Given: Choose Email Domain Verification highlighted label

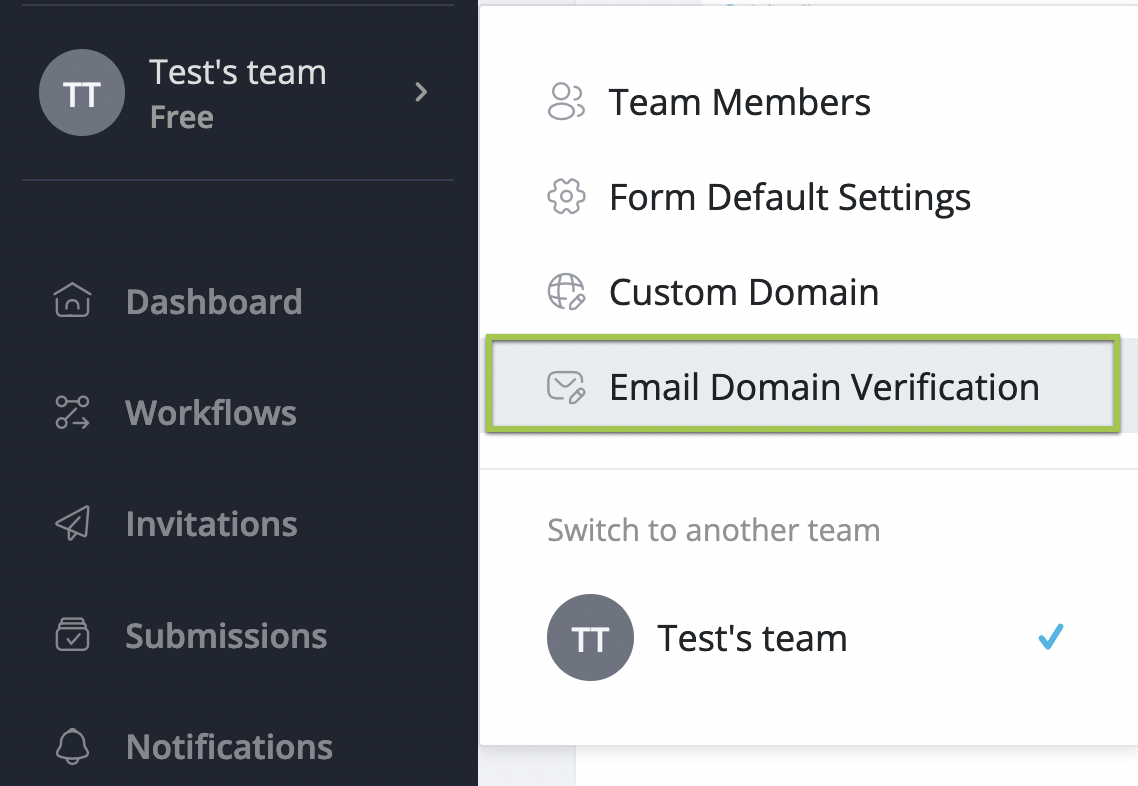Looking at the screenshot, I should coord(823,387).
